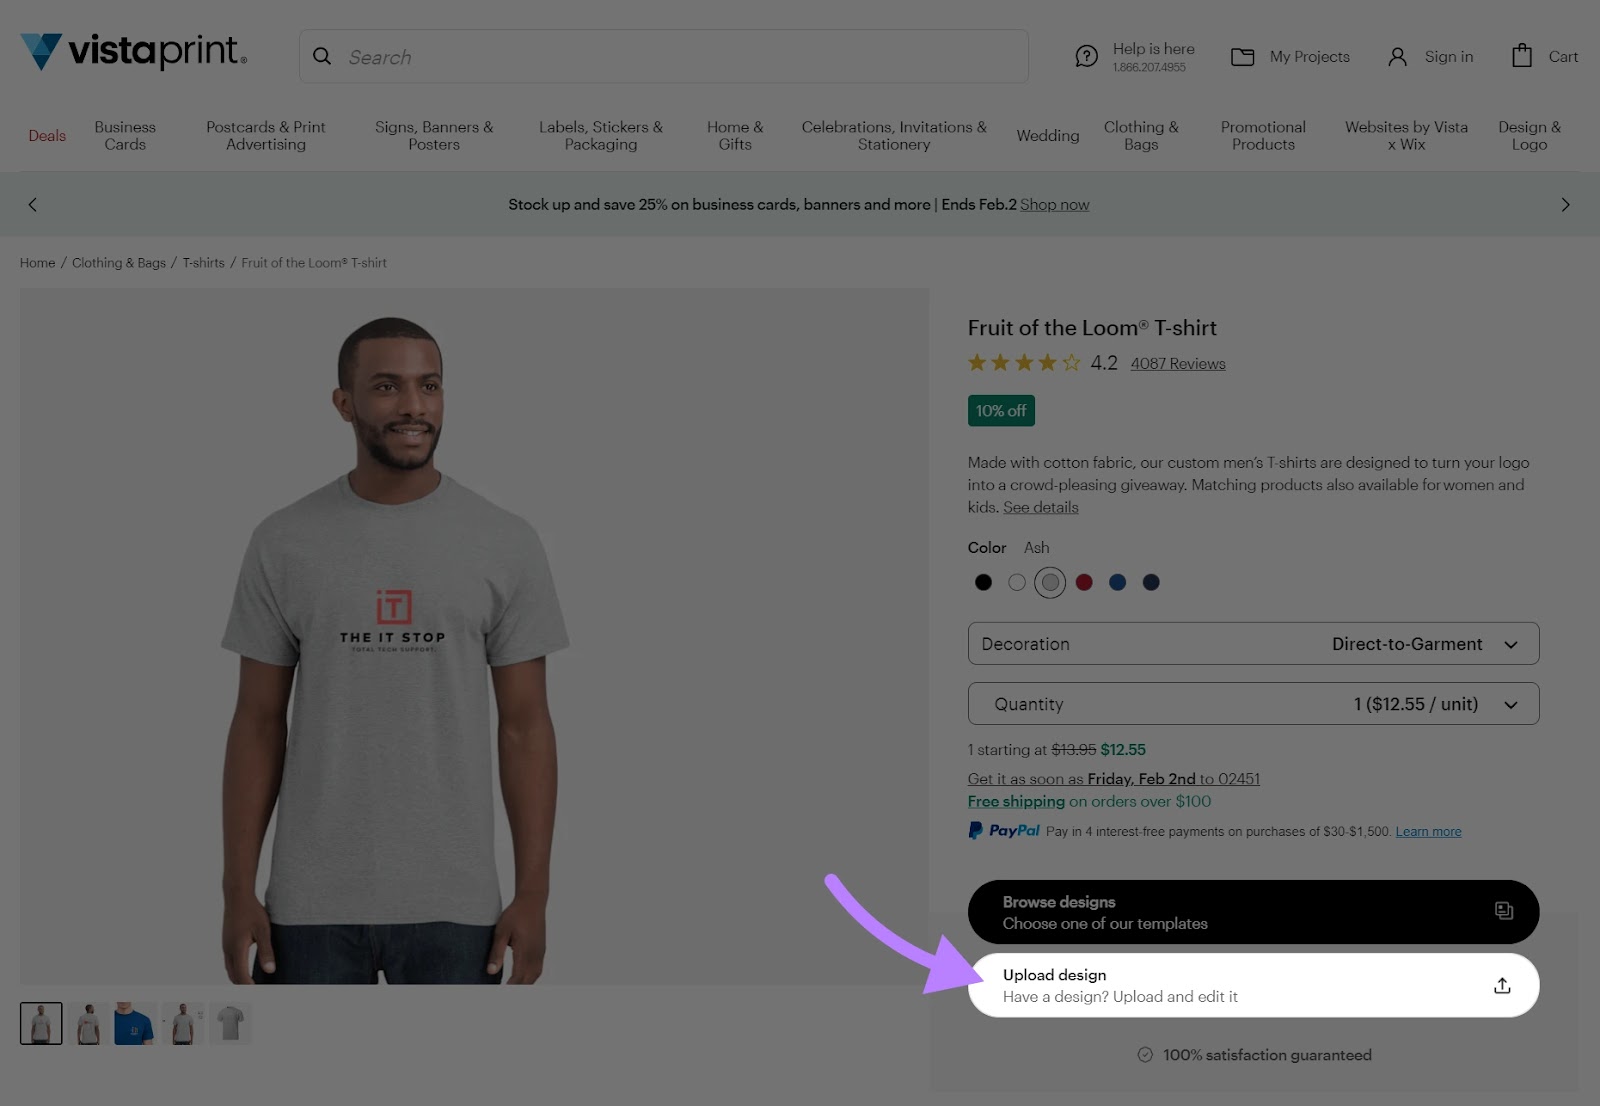The width and height of the screenshot is (1600, 1106).
Task: Click the Shop now link in the banner
Action: 1054,204
